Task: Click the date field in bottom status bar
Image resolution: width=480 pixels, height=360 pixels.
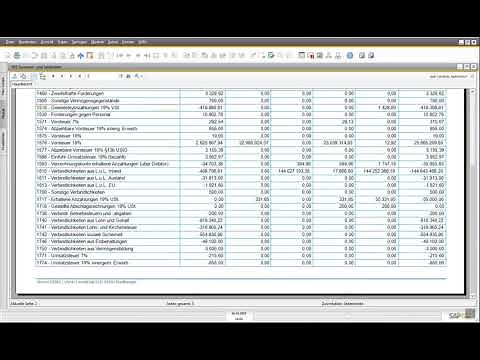Action: tap(239, 314)
